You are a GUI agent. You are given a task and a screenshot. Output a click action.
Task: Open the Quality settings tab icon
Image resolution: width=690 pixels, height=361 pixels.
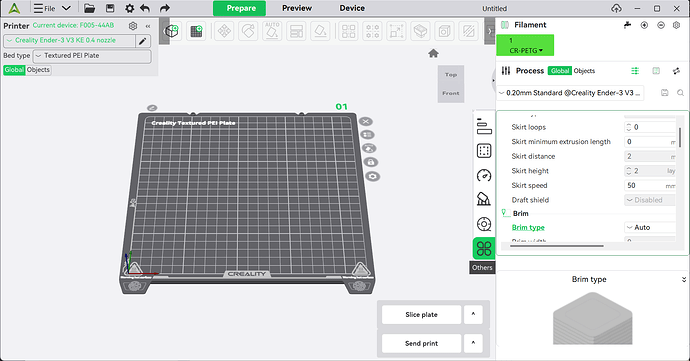484,126
